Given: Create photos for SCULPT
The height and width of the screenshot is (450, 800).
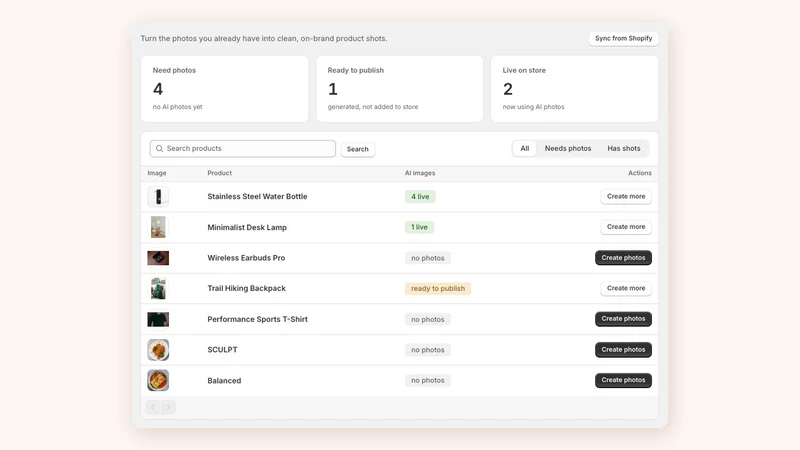Looking at the screenshot, I should click(x=623, y=349).
